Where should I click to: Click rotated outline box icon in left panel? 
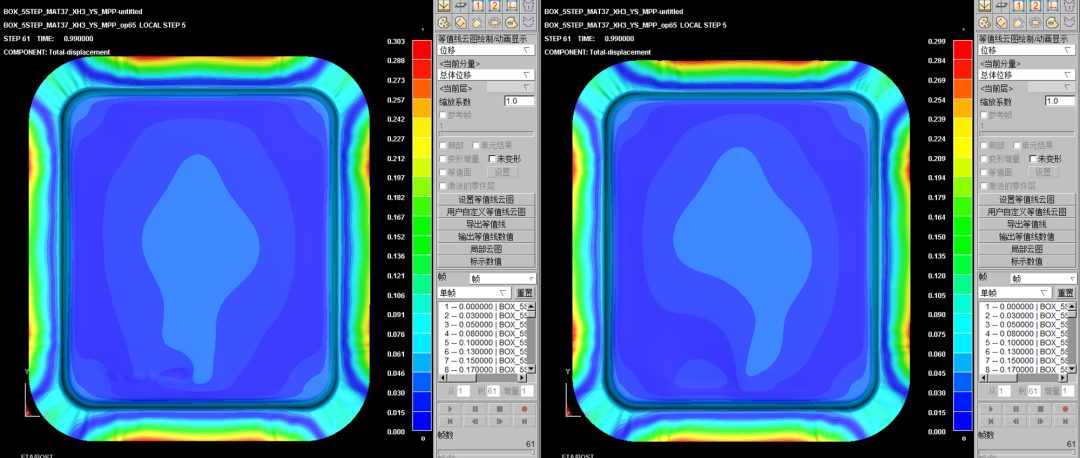pyautogui.click(x=477, y=22)
